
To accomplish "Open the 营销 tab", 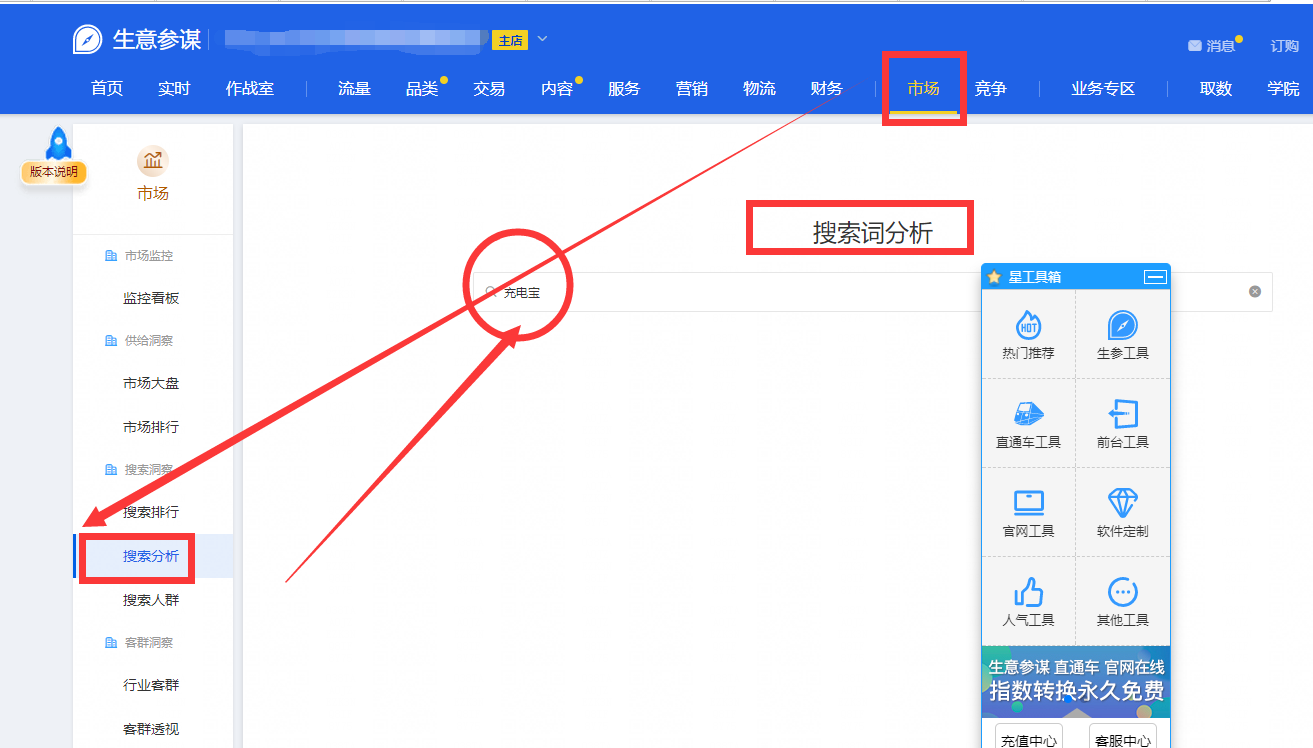I will point(692,89).
